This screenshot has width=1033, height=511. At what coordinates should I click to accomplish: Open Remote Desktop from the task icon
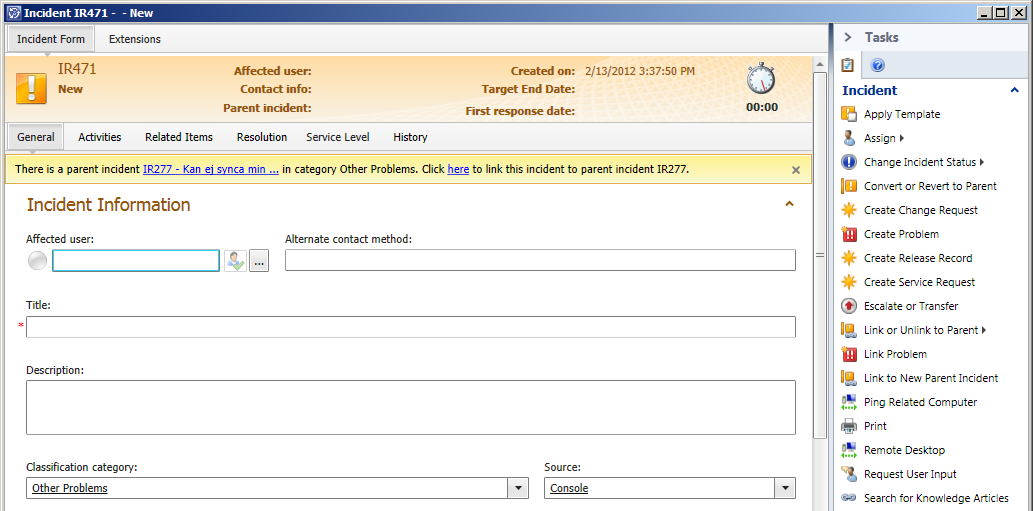pyautogui.click(x=849, y=450)
